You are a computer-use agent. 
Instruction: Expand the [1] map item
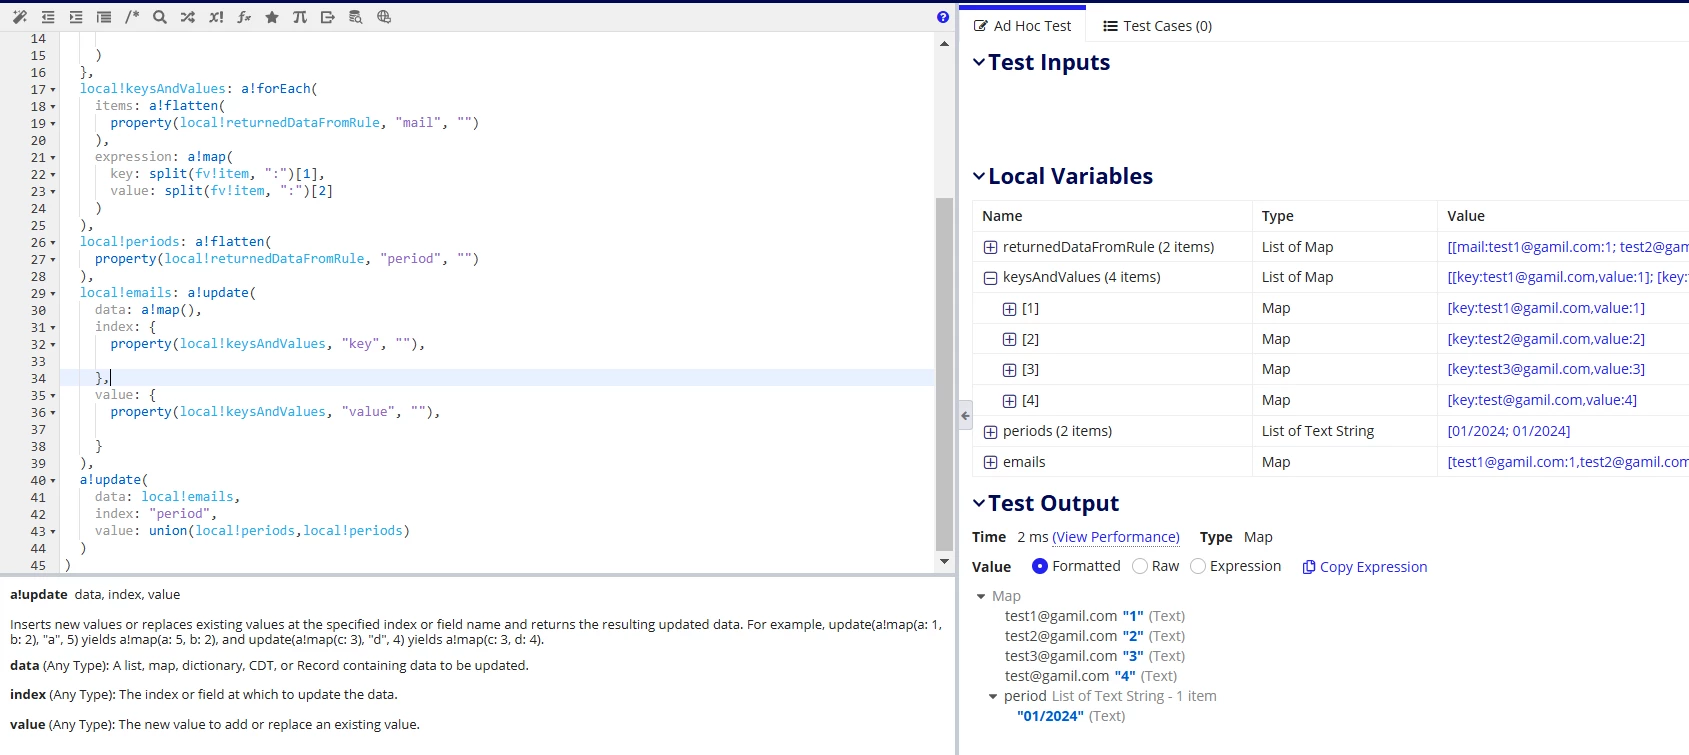[x=1009, y=309]
